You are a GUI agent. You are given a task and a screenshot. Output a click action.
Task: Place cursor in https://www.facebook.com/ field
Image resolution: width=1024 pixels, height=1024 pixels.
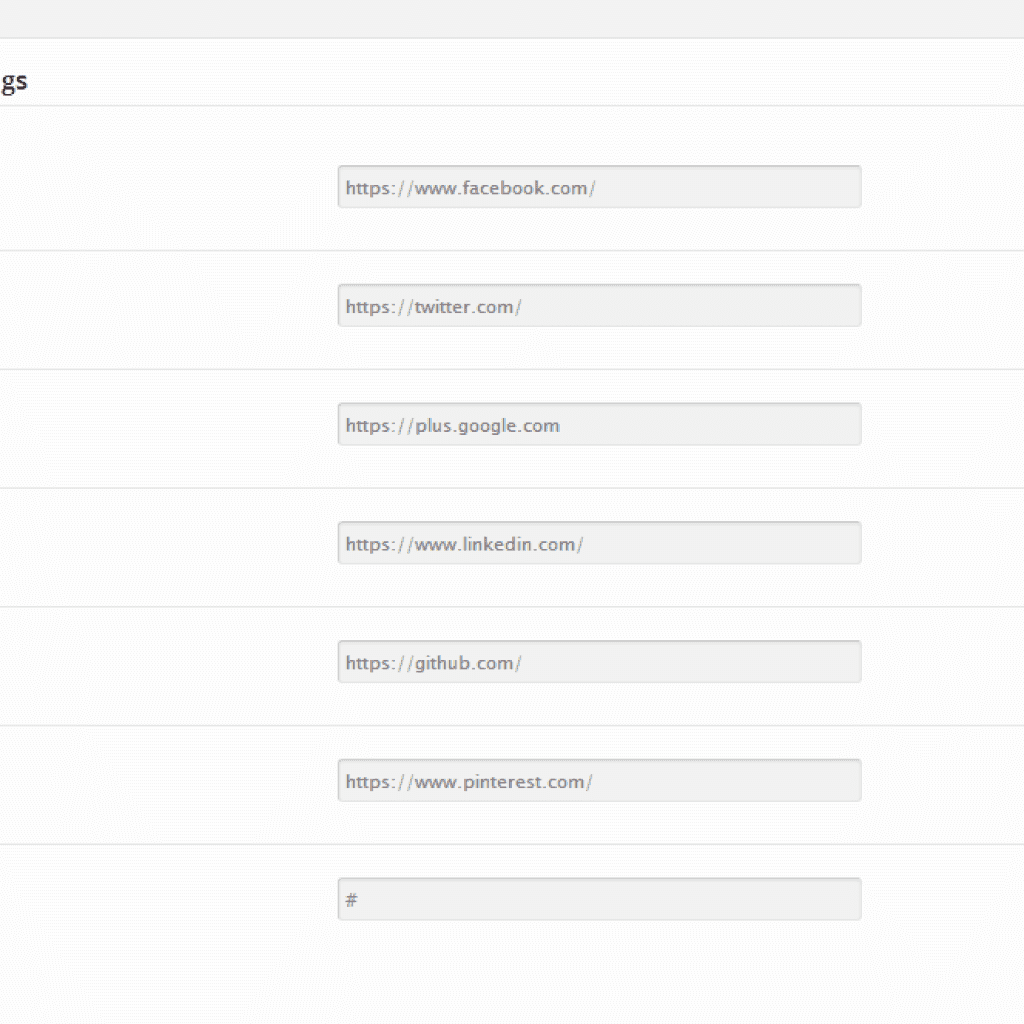pos(600,187)
